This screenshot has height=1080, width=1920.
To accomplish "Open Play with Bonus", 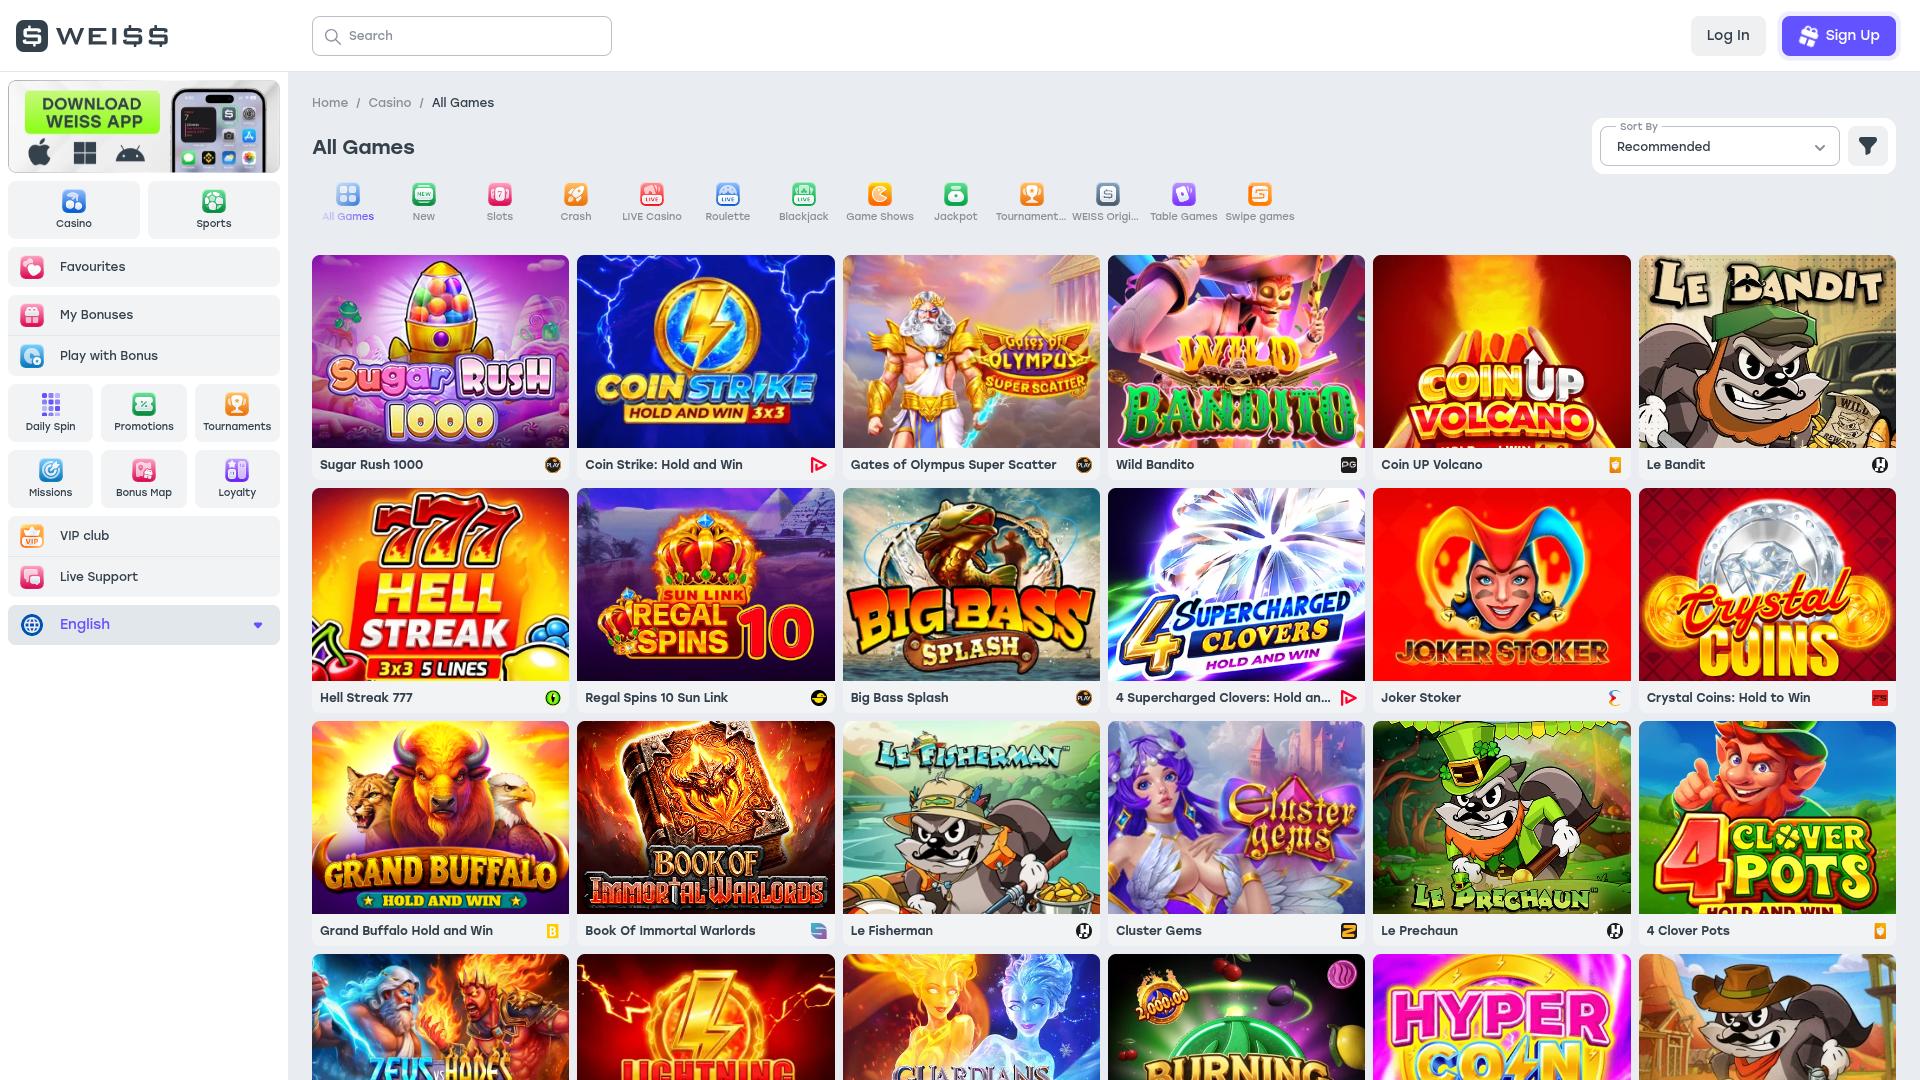I will 144,356.
